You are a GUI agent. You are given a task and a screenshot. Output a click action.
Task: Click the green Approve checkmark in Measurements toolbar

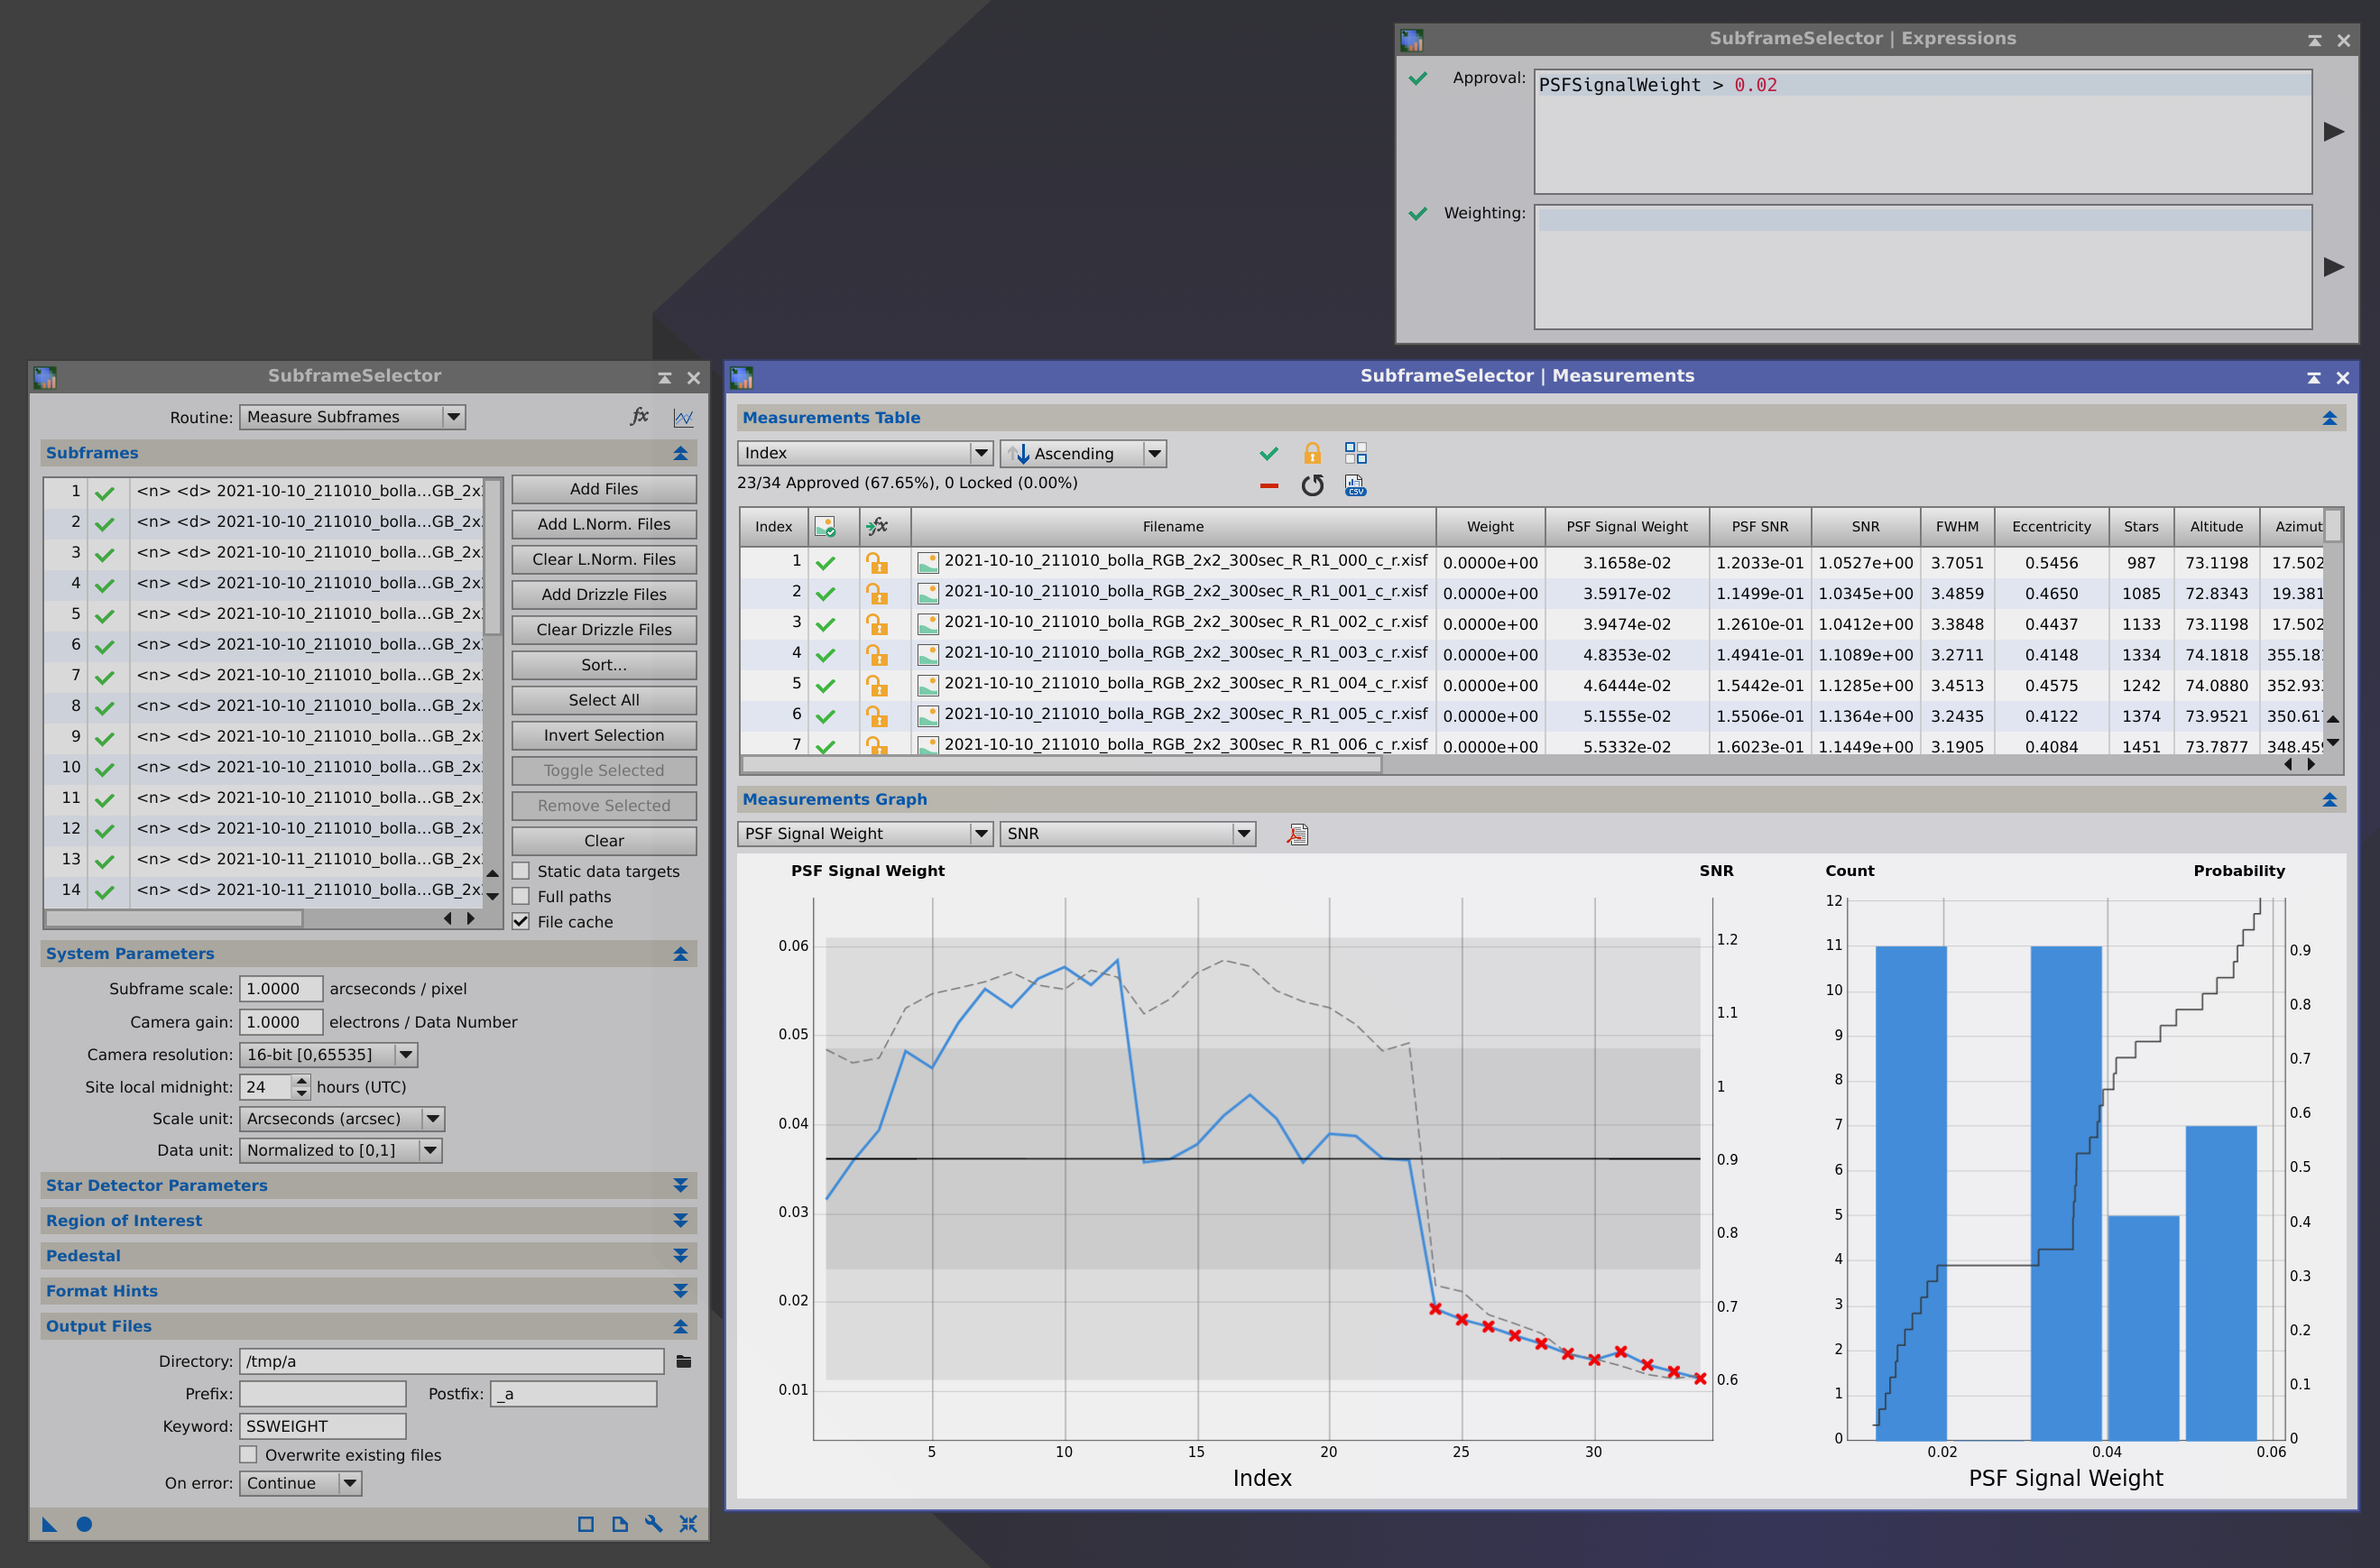pos(1269,453)
